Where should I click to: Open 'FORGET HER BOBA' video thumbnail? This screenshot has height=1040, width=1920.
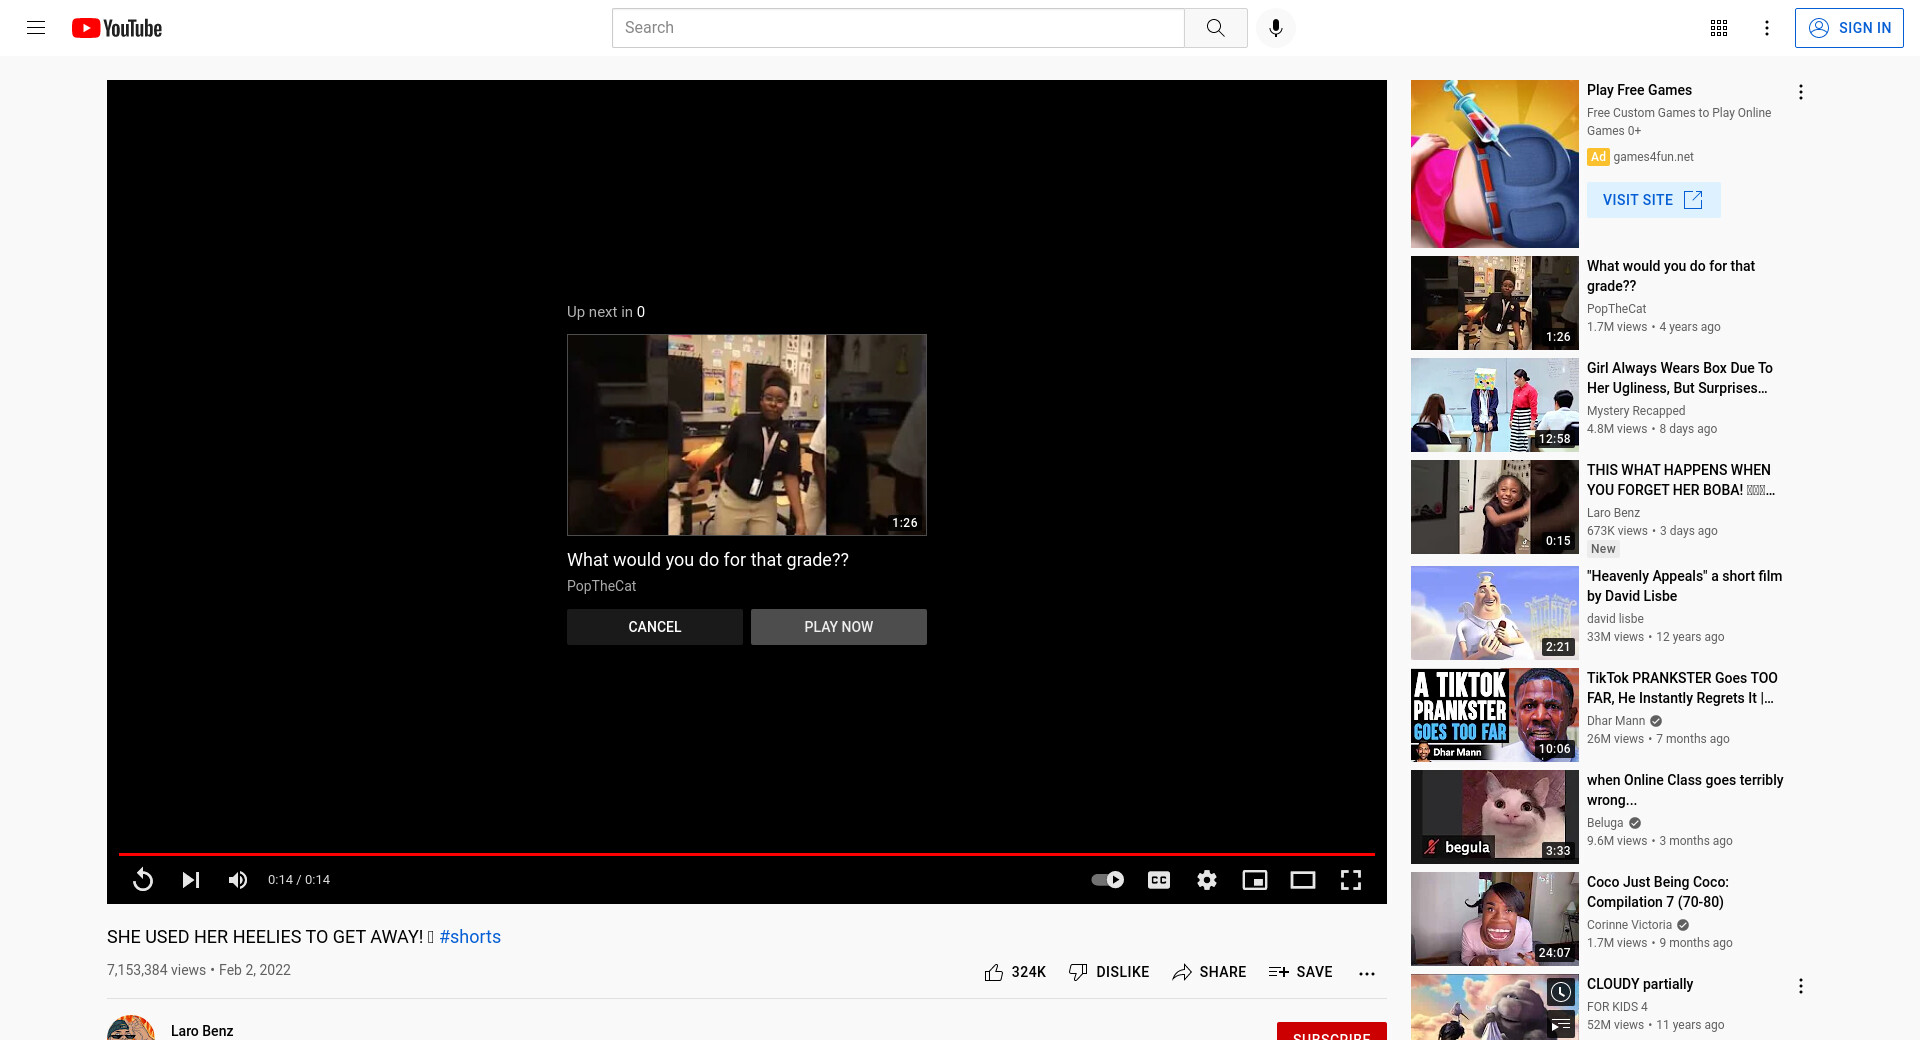coord(1495,507)
